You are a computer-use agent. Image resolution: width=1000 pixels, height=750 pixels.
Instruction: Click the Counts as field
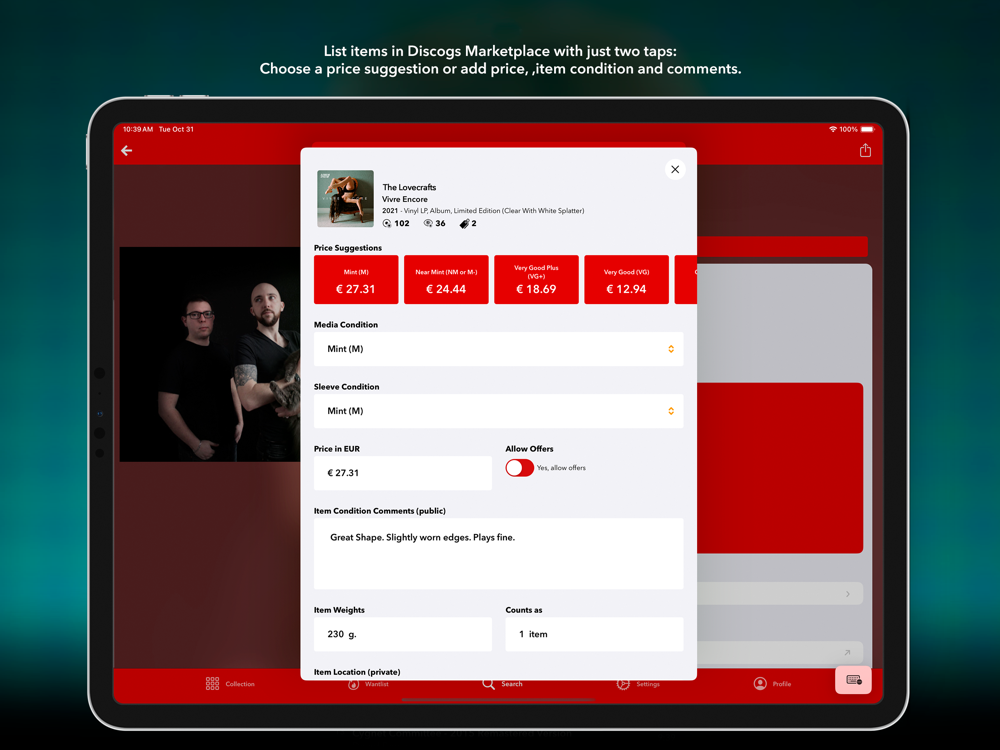tap(594, 634)
